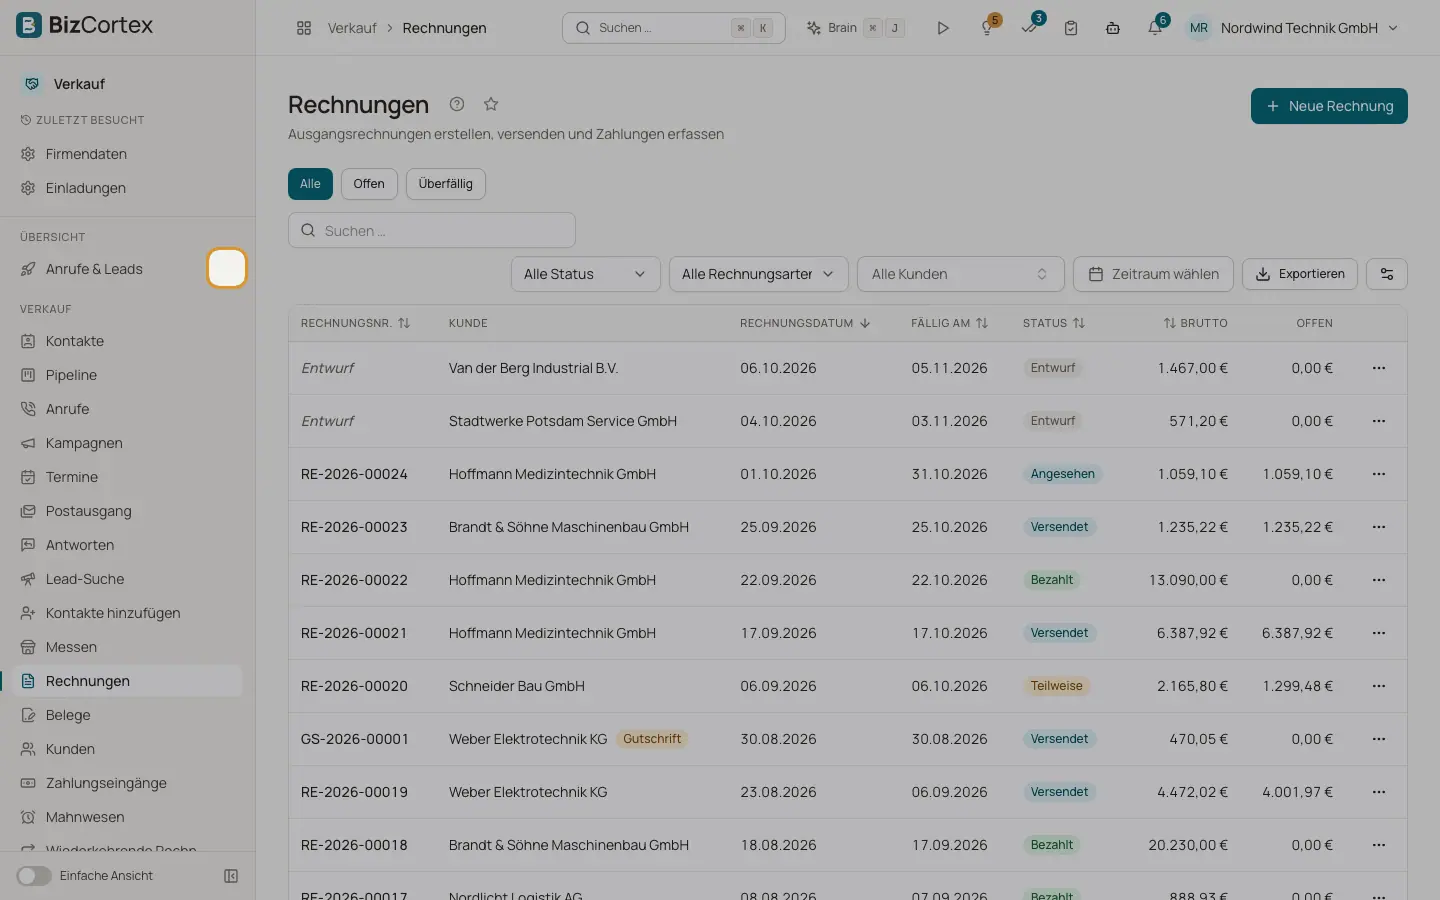Sort table by Brutto column
1440x900 pixels.
pos(1195,323)
